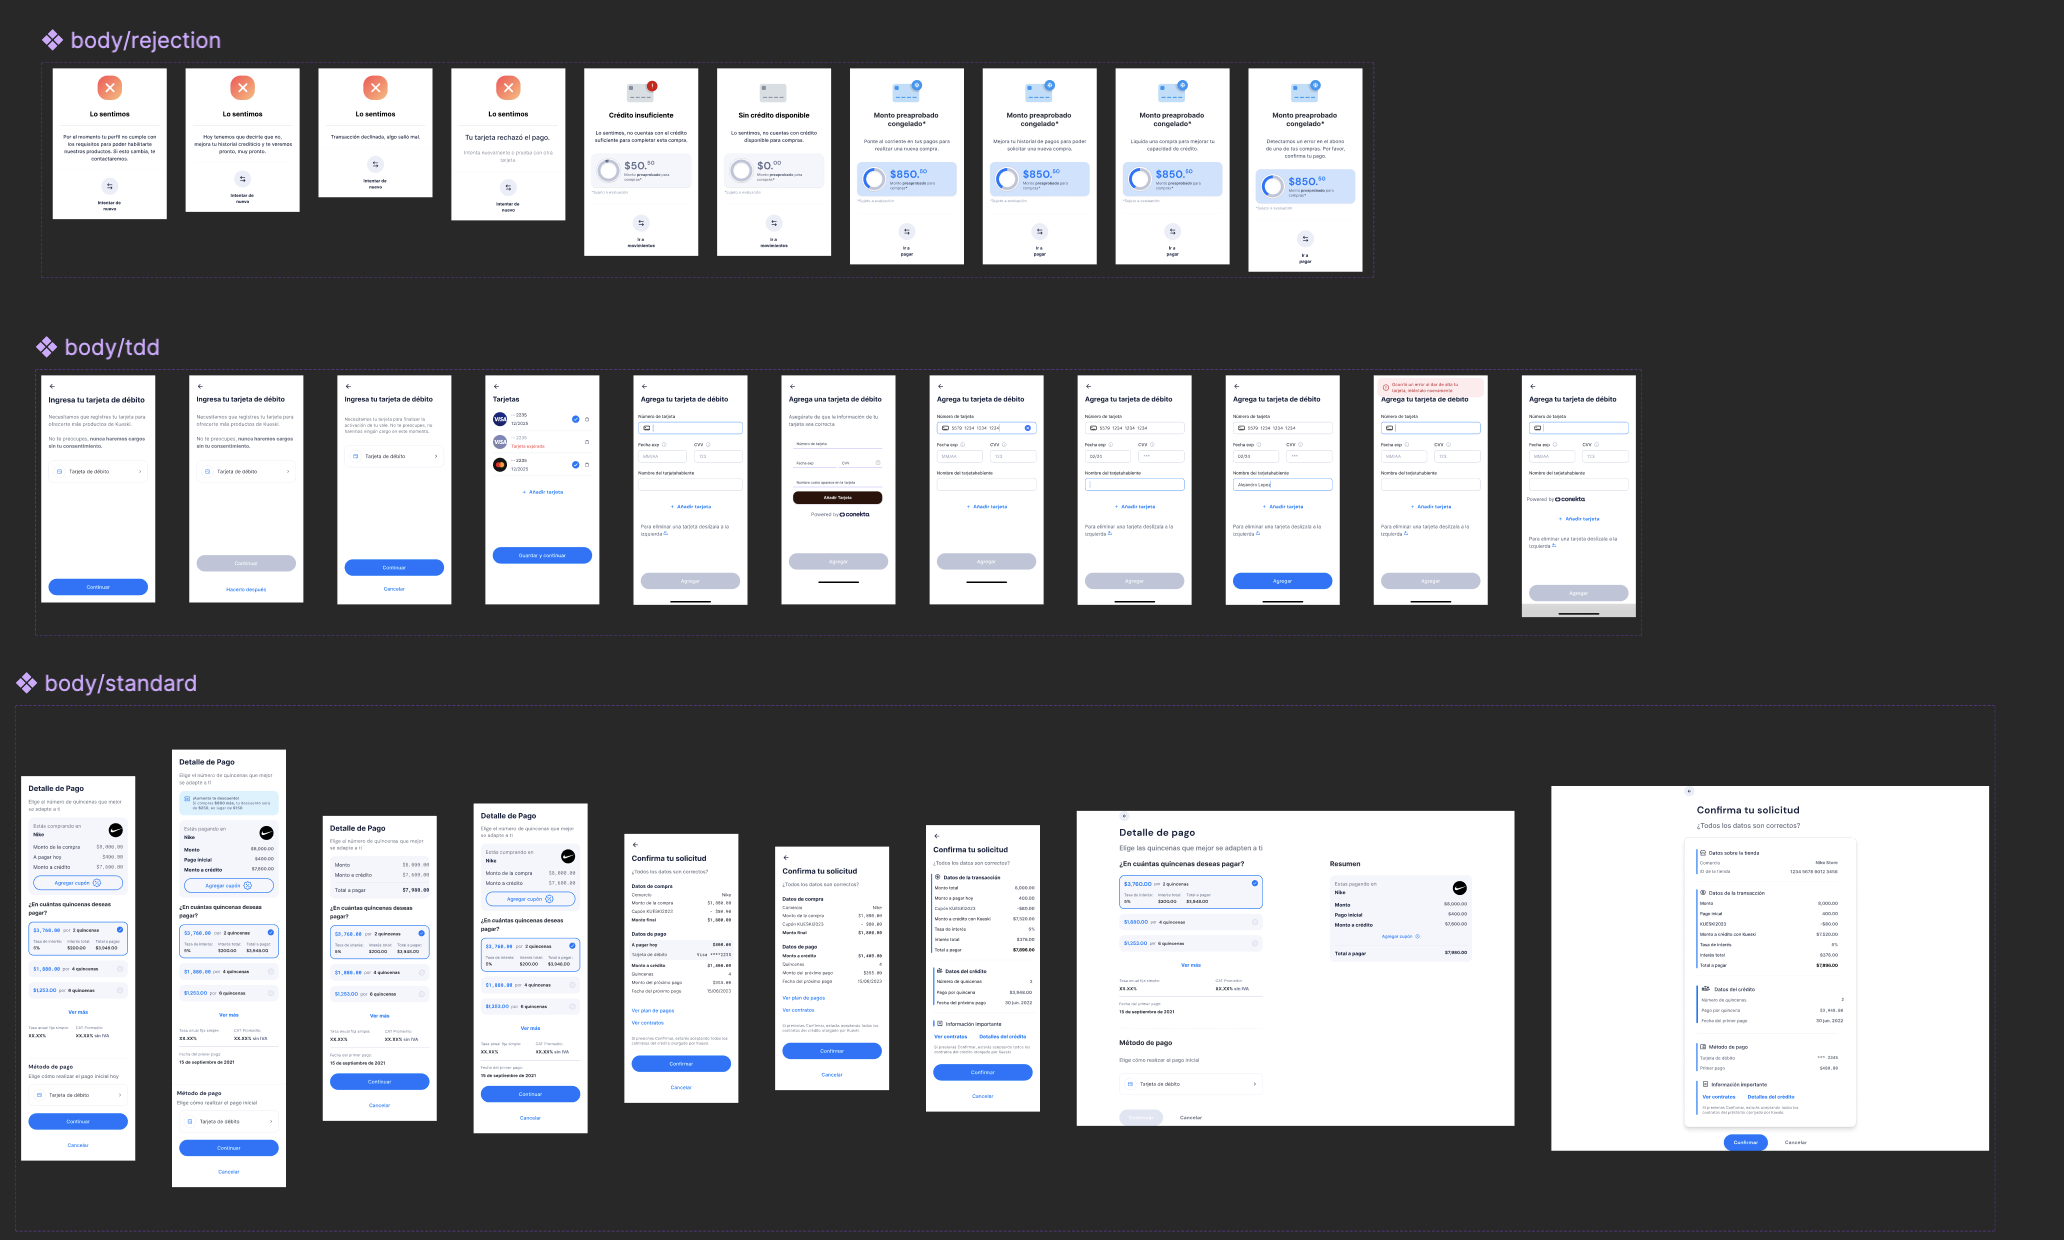
Task: Click the Mastercard logo in Tarjetas list
Action: pos(500,464)
